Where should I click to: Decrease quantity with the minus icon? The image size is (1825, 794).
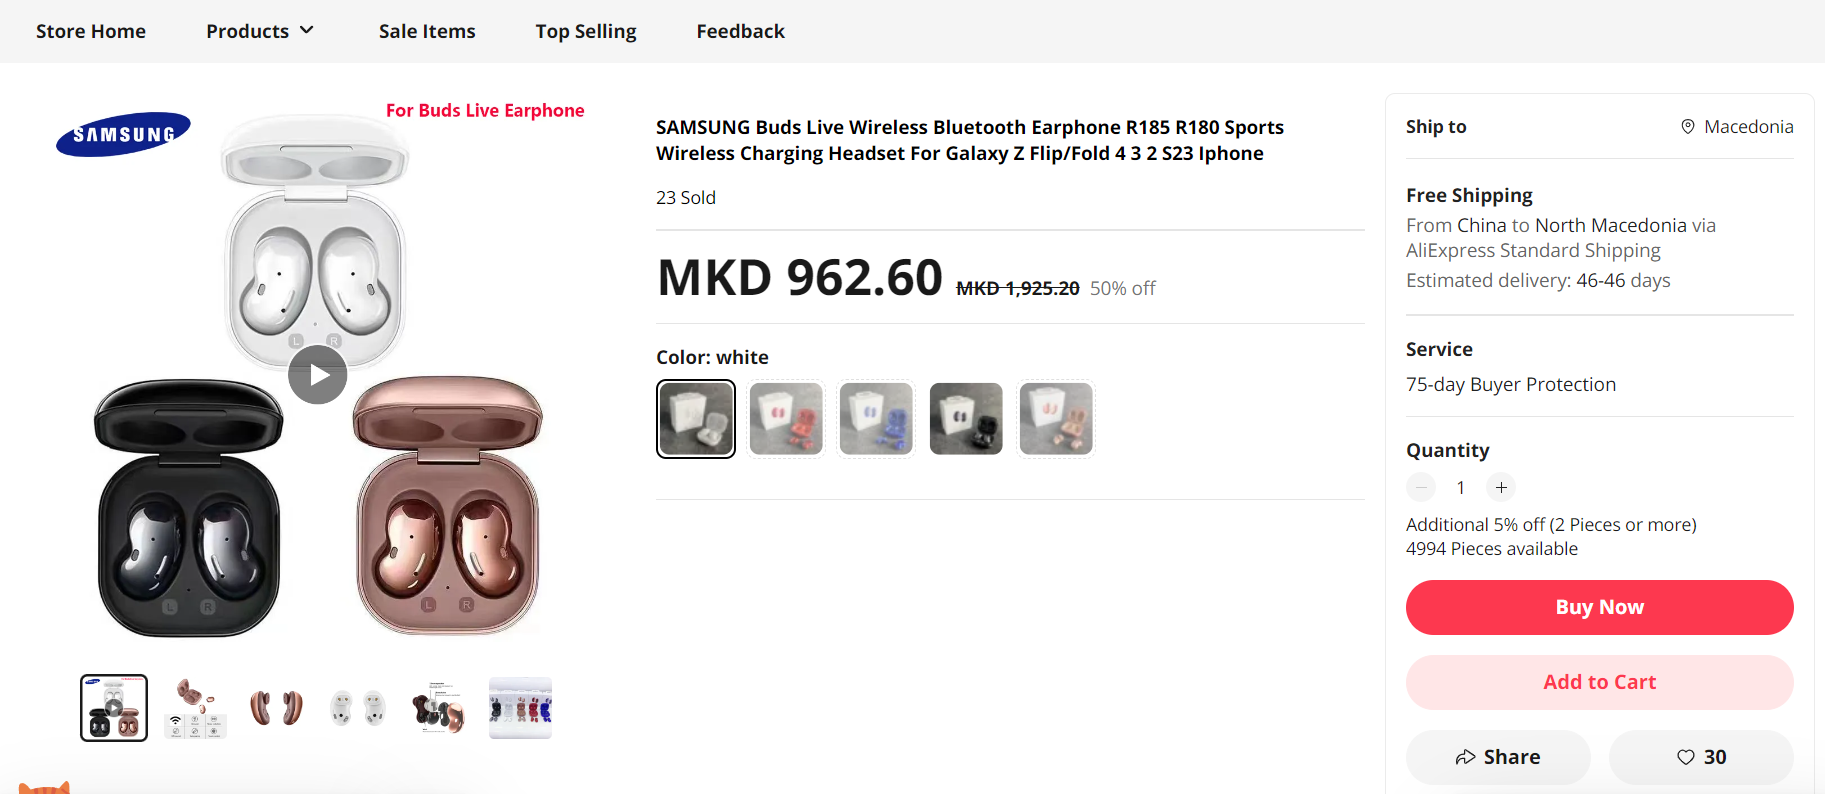pyautogui.click(x=1421, y=487)
